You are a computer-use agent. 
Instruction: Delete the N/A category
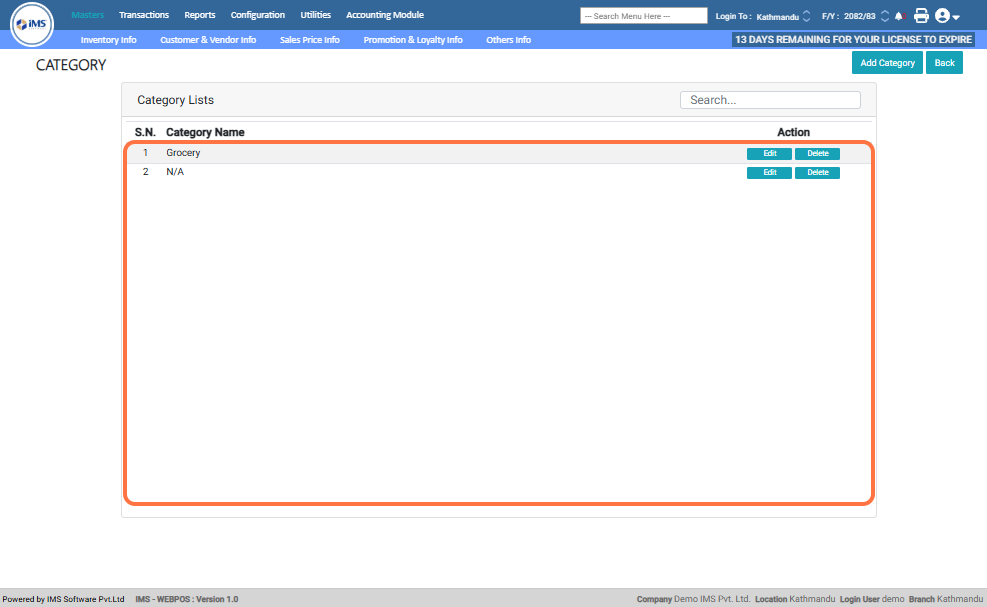[x=817, y=173]
